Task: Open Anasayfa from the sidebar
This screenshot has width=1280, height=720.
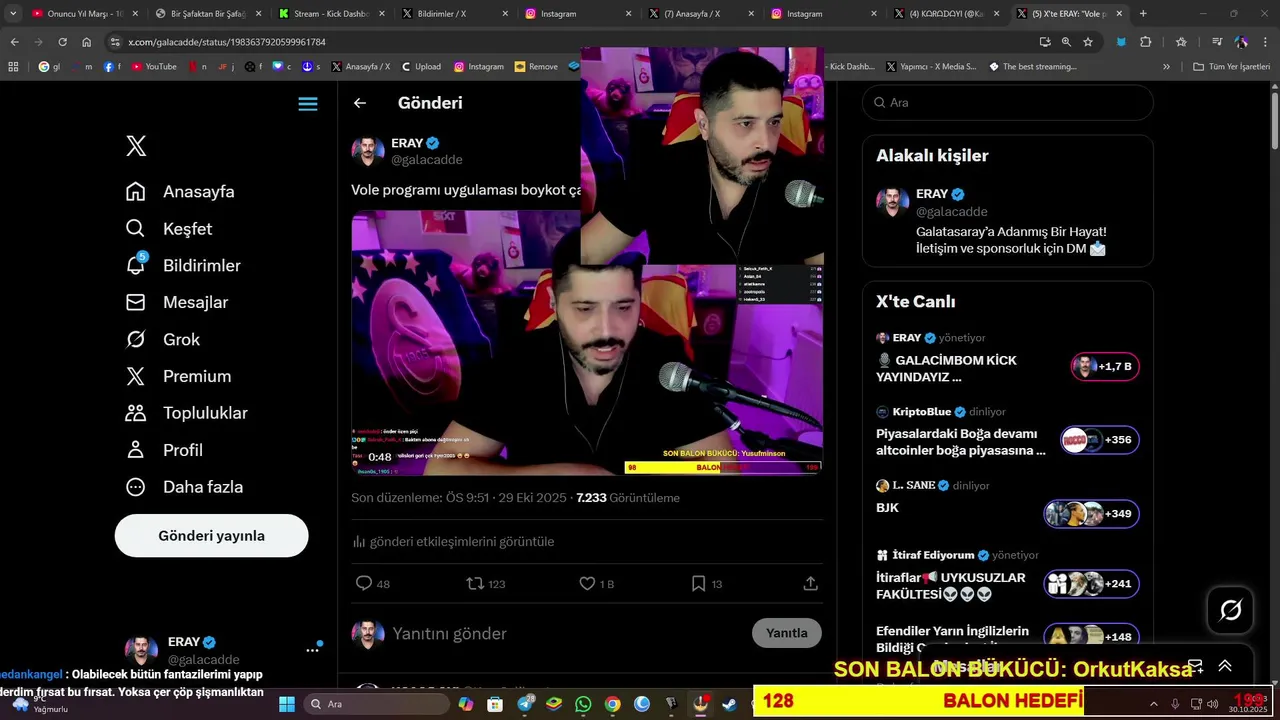Action: click(x=180, y=191)
